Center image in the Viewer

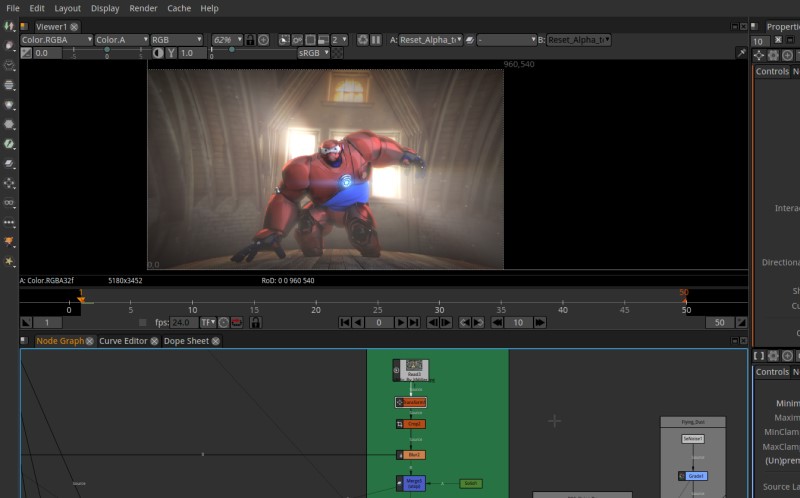(x=263, y=40)
